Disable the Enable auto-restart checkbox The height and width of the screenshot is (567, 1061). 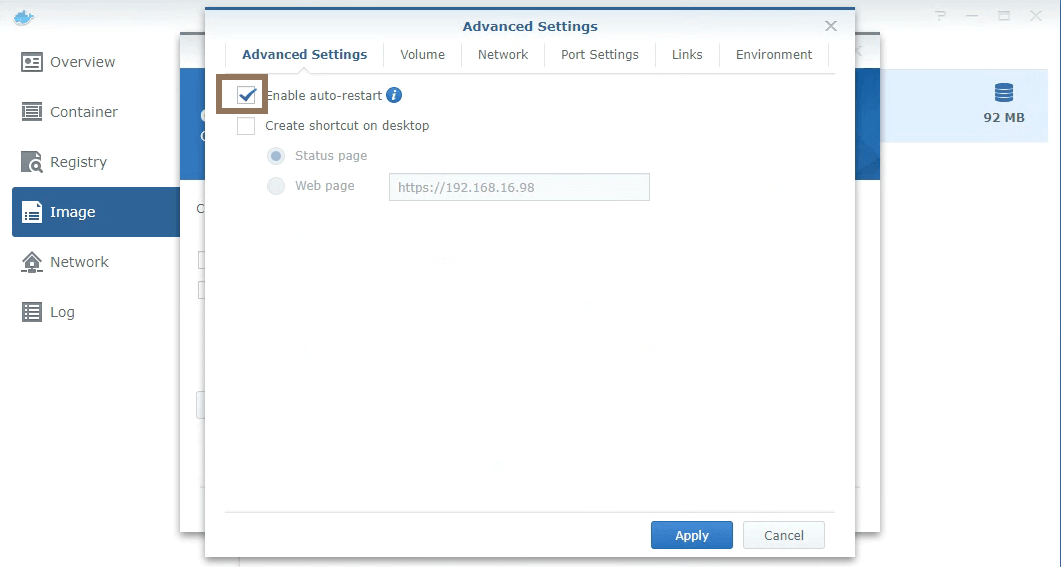coord(246,96)
